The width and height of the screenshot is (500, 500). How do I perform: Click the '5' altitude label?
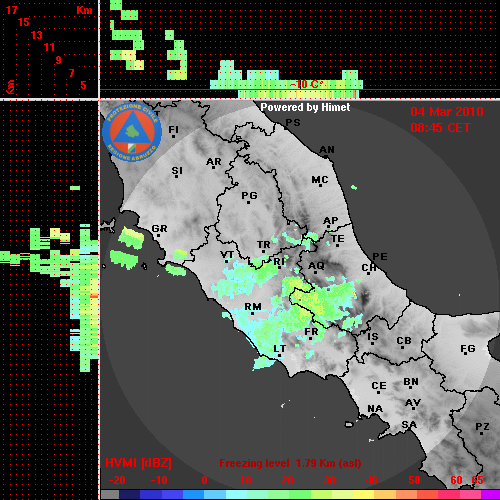83,85
